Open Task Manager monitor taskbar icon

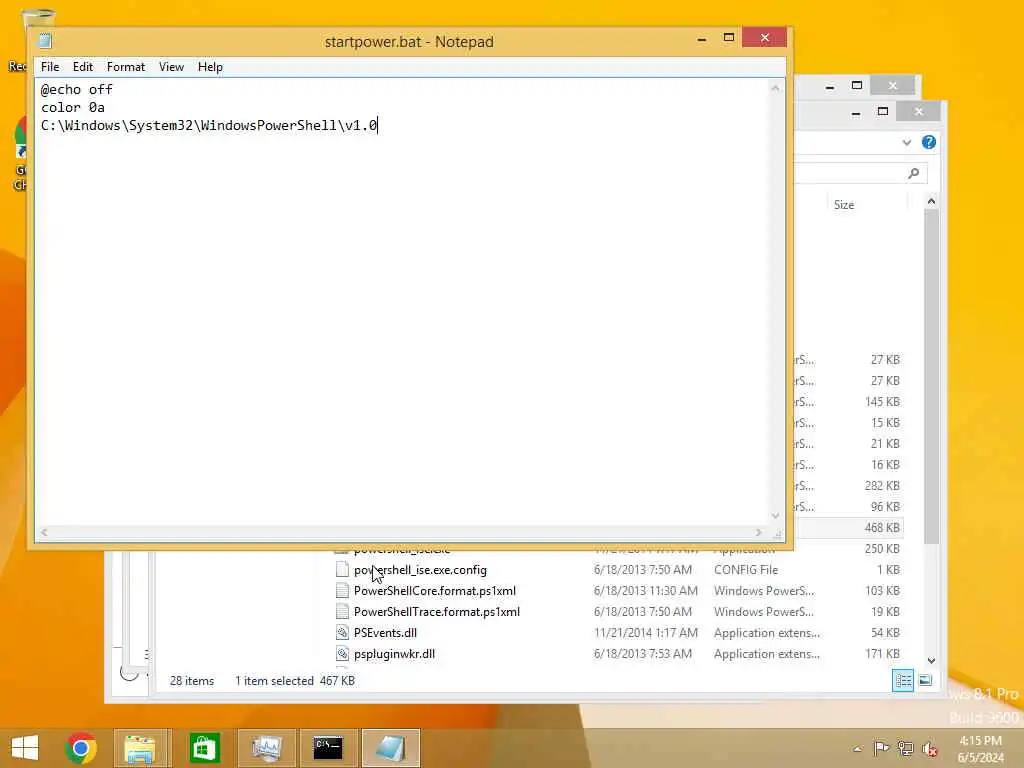tap(266, 748)
